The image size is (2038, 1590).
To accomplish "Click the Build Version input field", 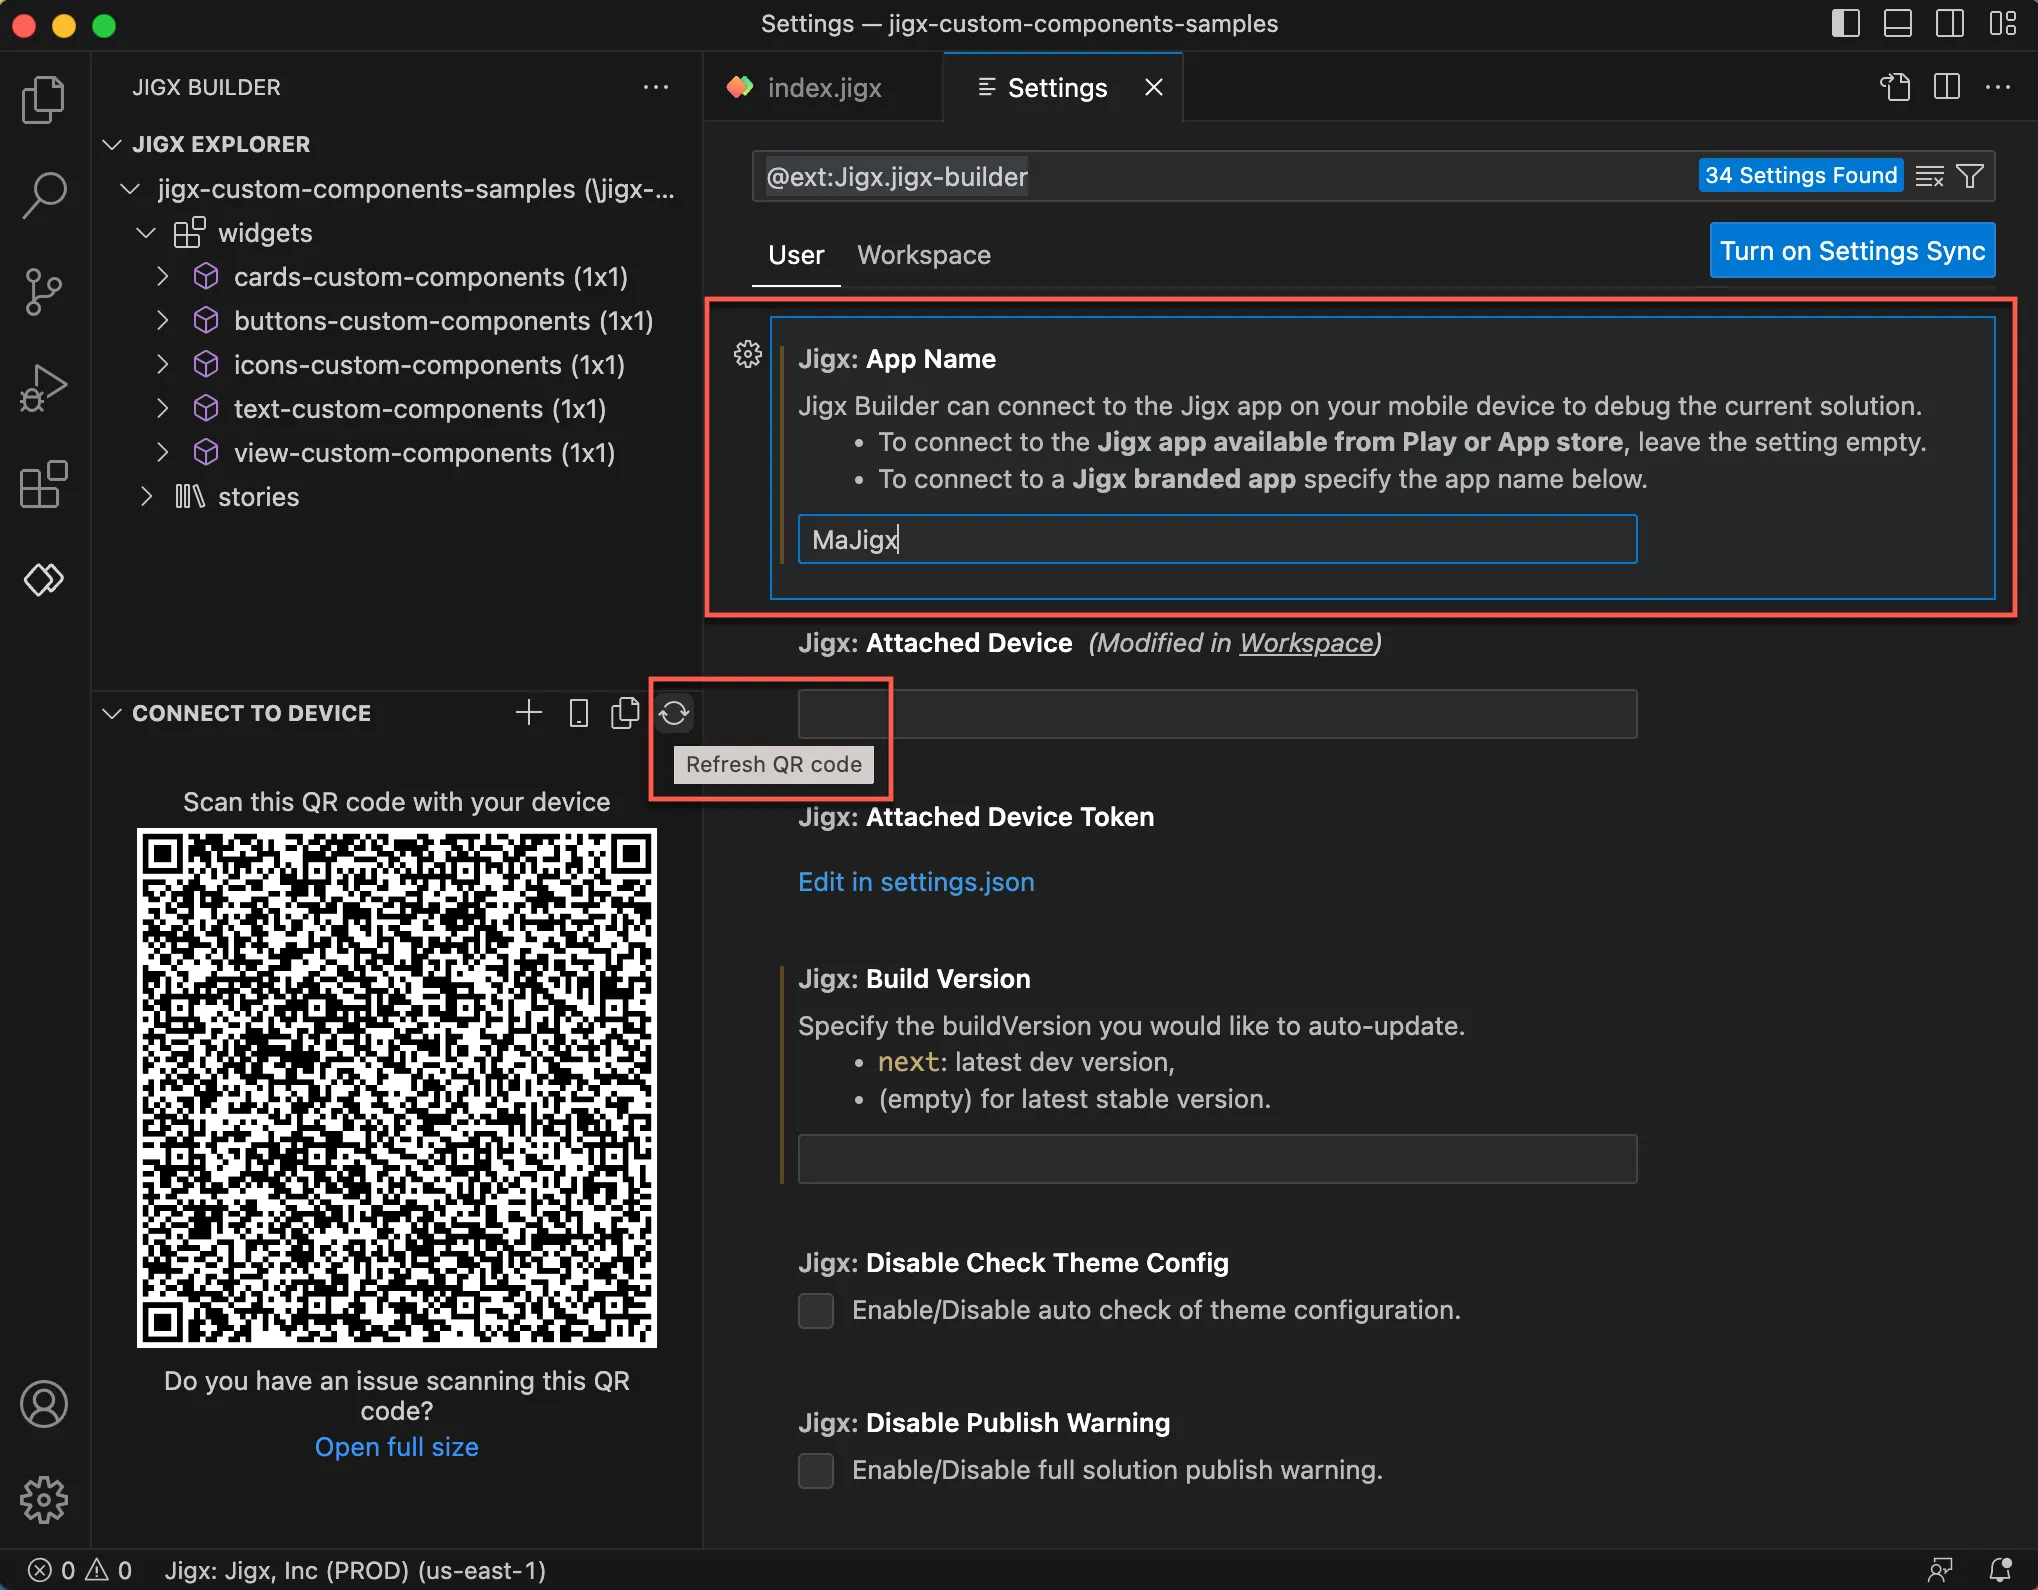I will pyautogui.click(x=1217, y=1158).
